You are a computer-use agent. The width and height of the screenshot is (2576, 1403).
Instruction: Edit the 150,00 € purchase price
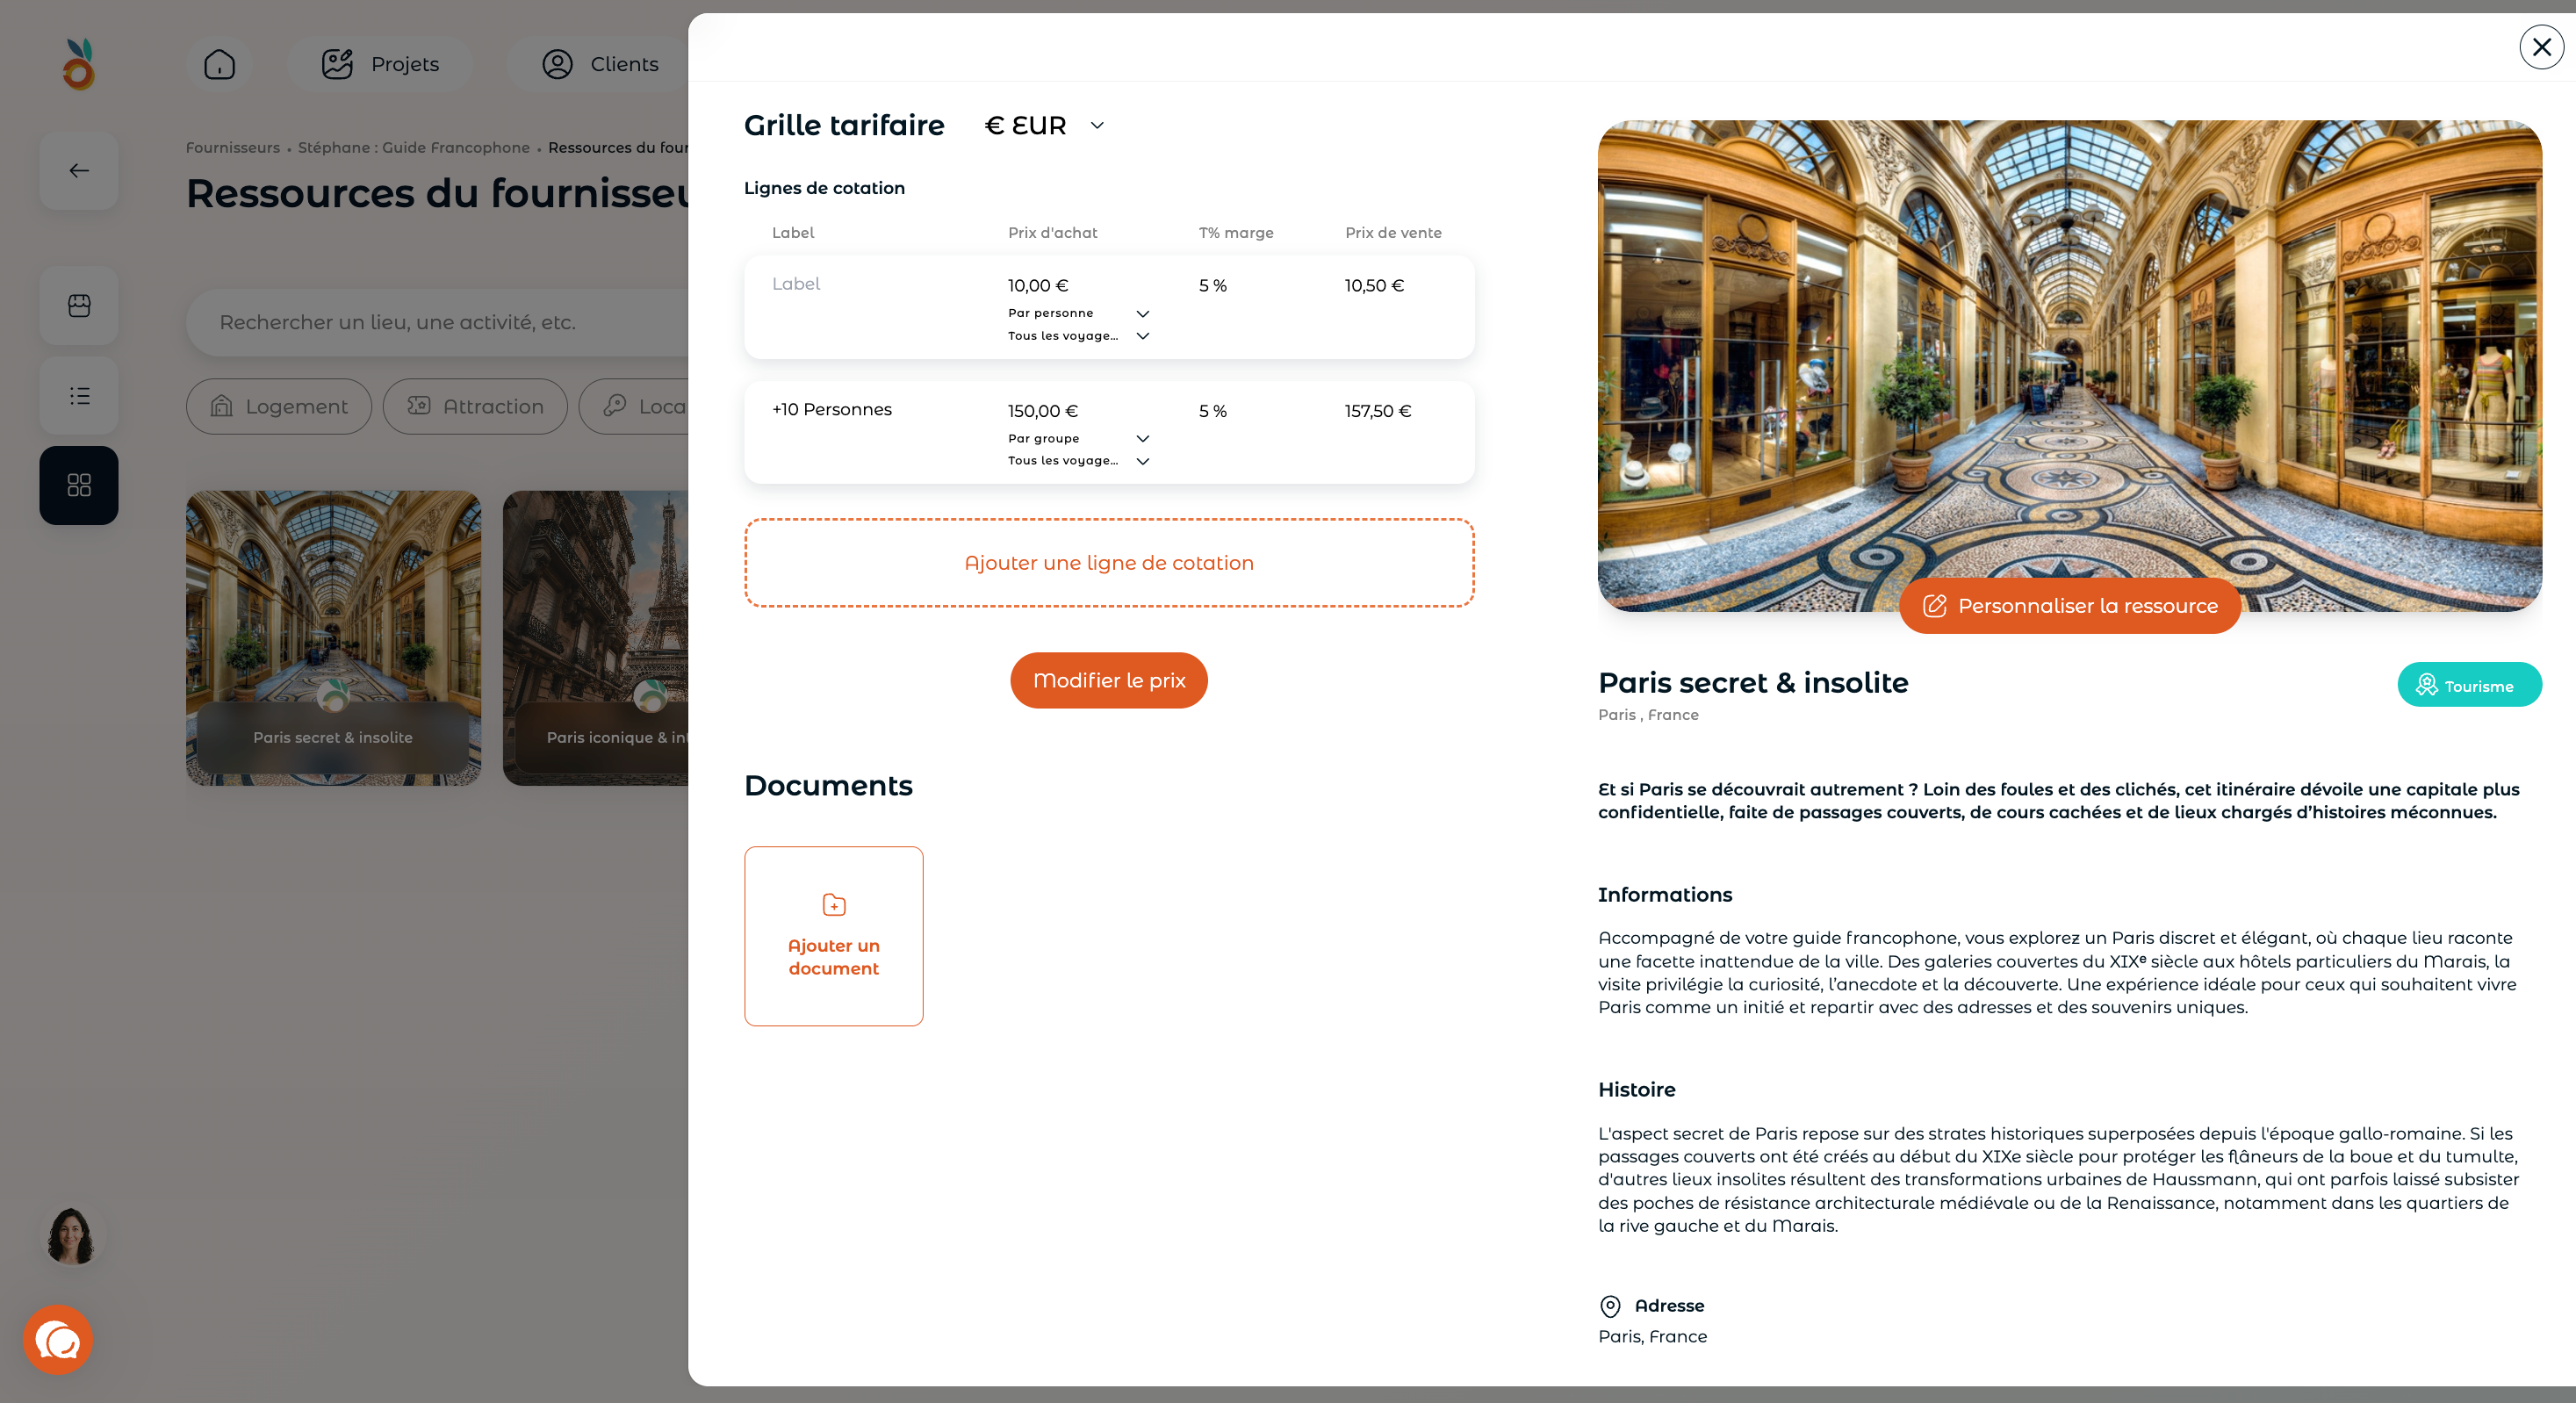pos(1043,411)
